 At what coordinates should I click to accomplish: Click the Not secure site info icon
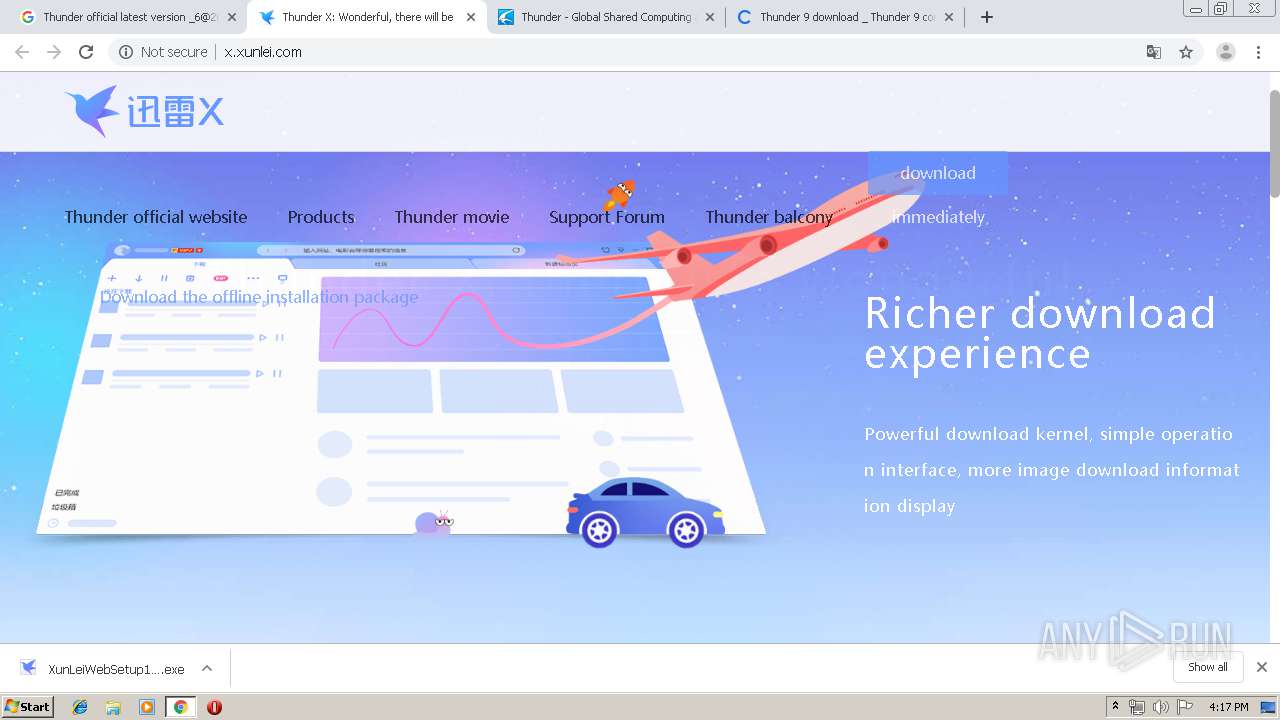(126, 52)
